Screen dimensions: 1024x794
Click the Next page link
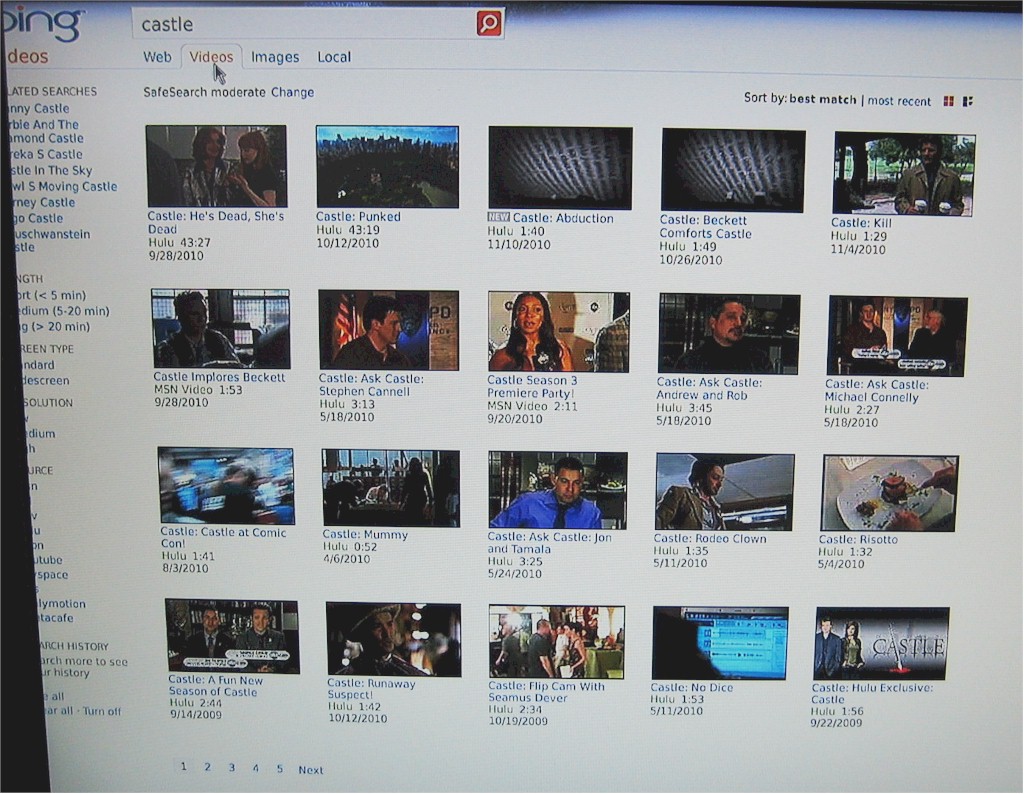pyautogui.click(x=311, y=770)
